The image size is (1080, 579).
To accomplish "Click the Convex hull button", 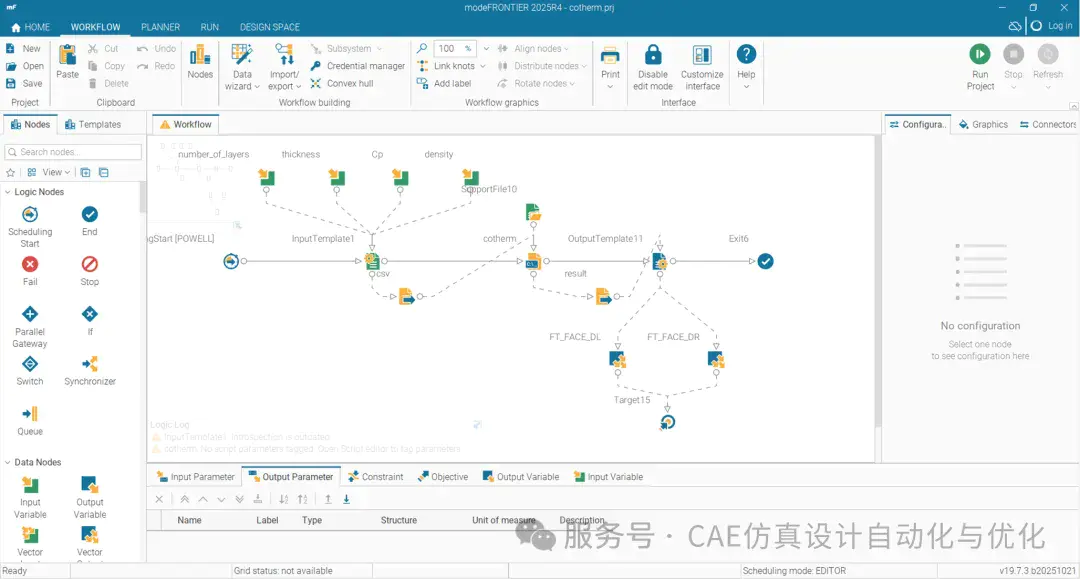I will [342, 83].
